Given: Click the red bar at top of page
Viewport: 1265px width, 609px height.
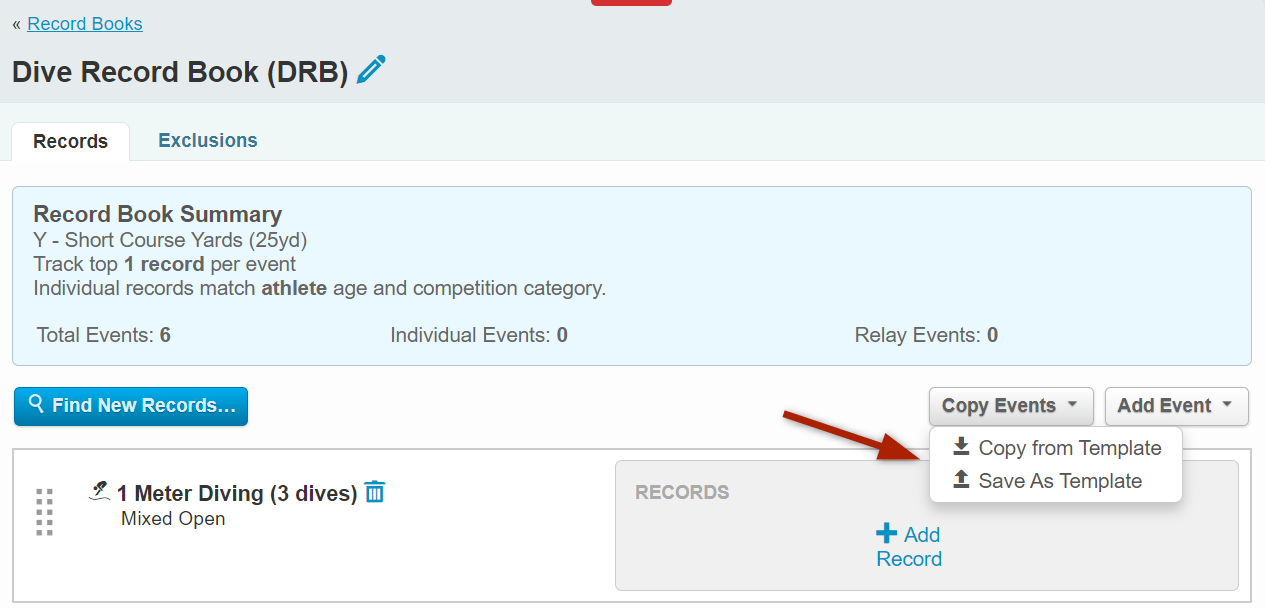Looking at the screenshot, I should (631, 3).
